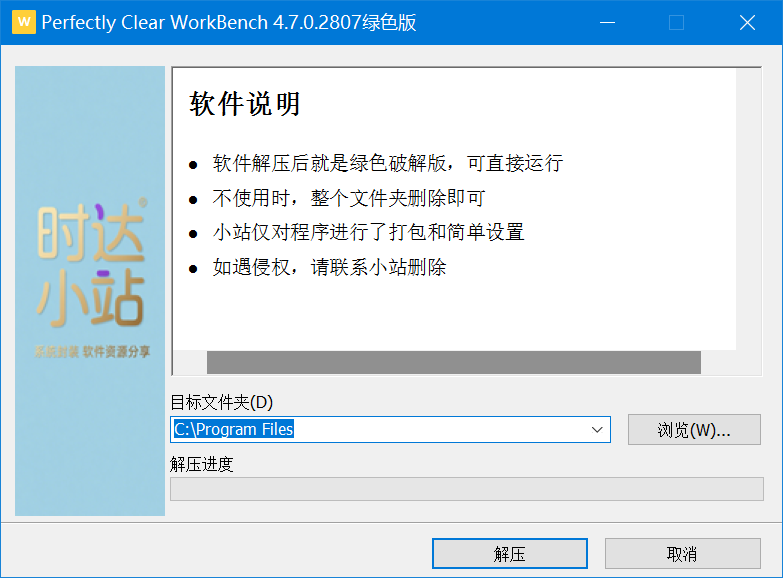
Task: Click the 解压进度 label
Action: coord(201,464)
